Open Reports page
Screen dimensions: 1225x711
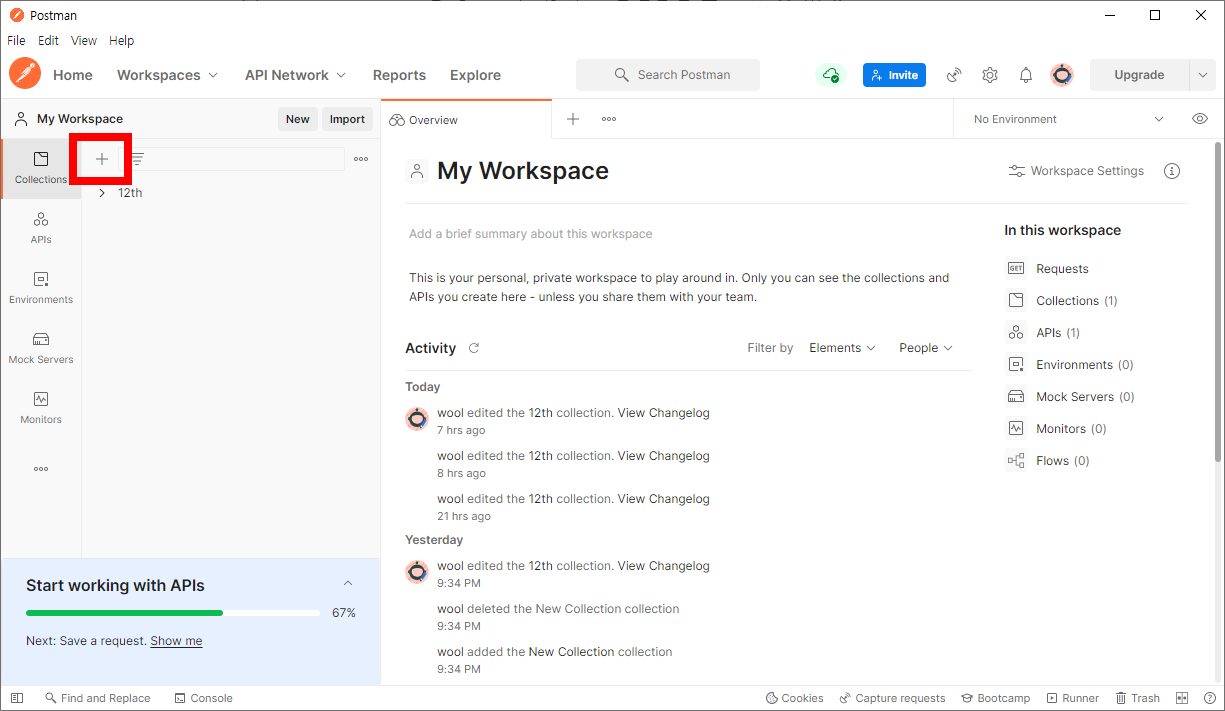point(399,75)
